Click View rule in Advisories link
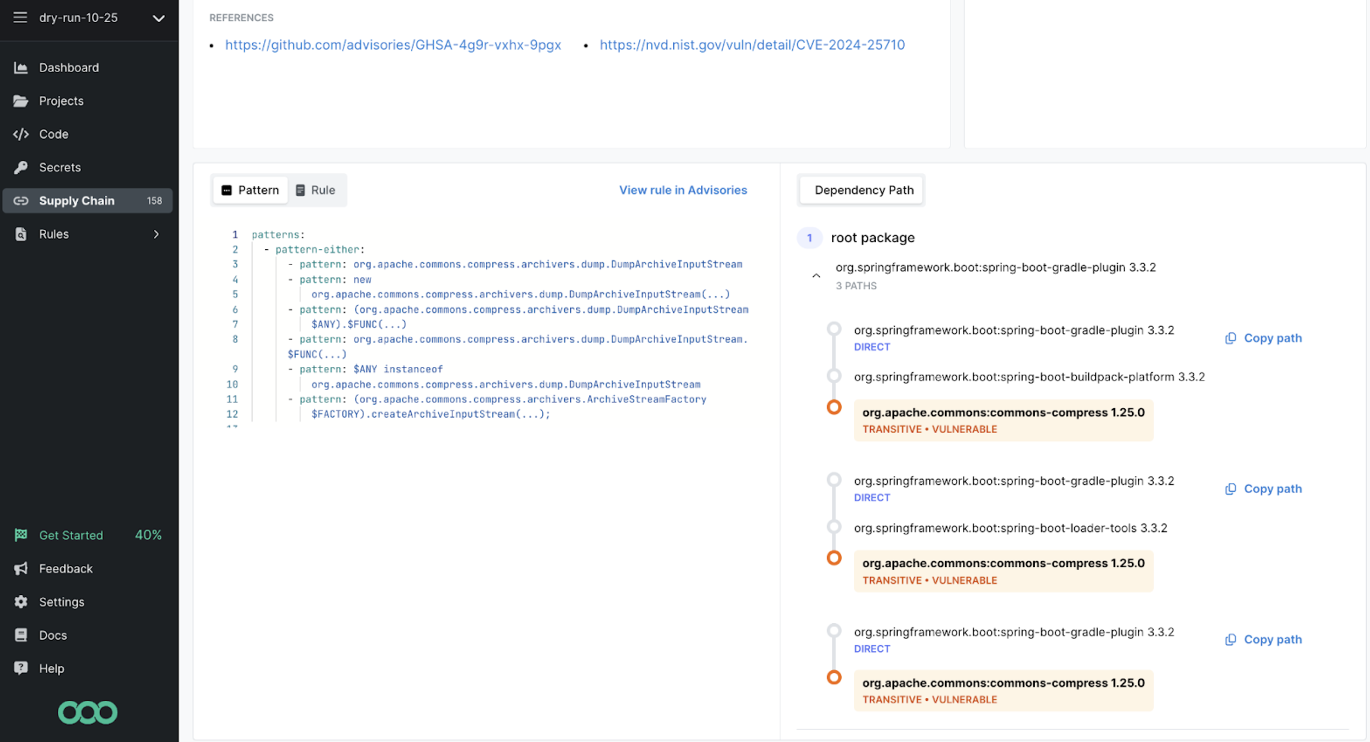Viewport: 1370px width, 742px height. tap(682, 190)
